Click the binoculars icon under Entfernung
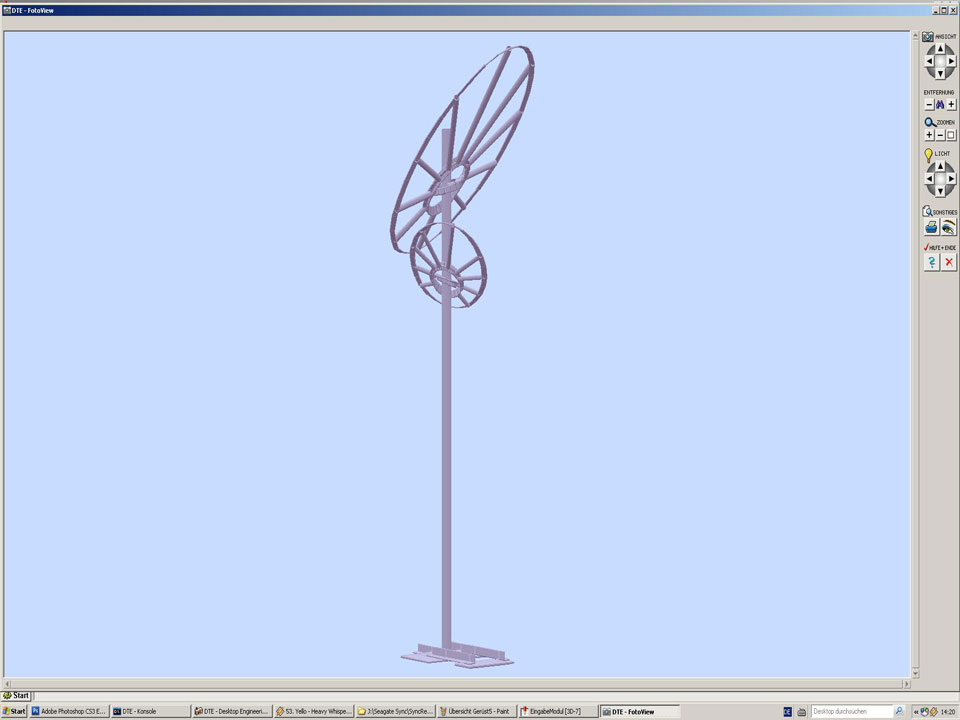The image size is (960, 720). pyautogui.click(x=940, y=105)
